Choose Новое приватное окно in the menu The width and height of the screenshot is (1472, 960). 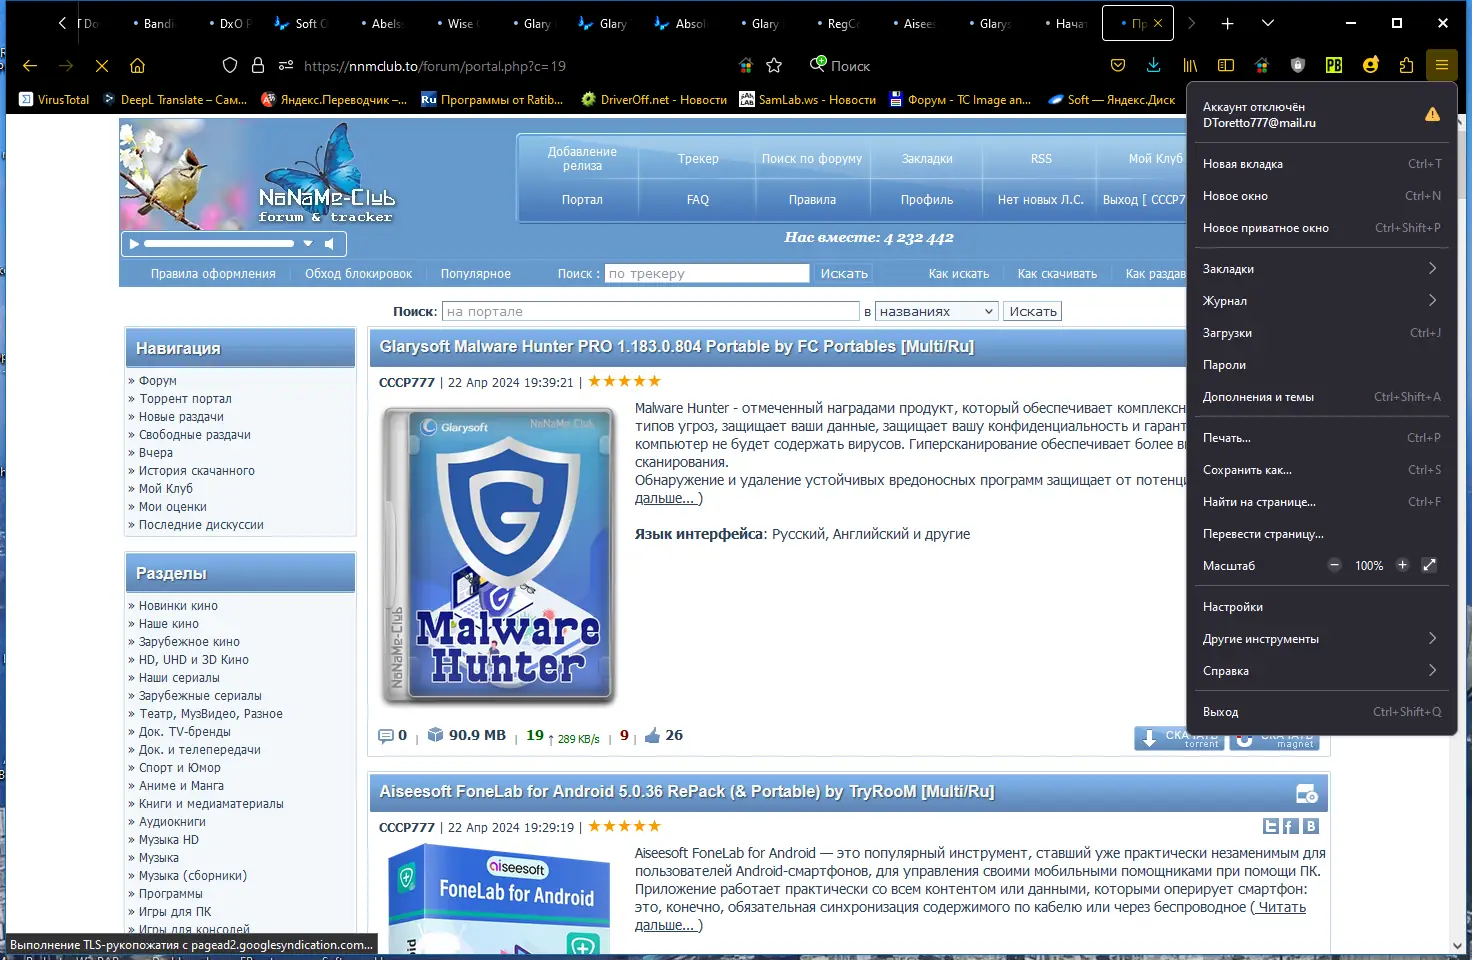[1321, 228]
